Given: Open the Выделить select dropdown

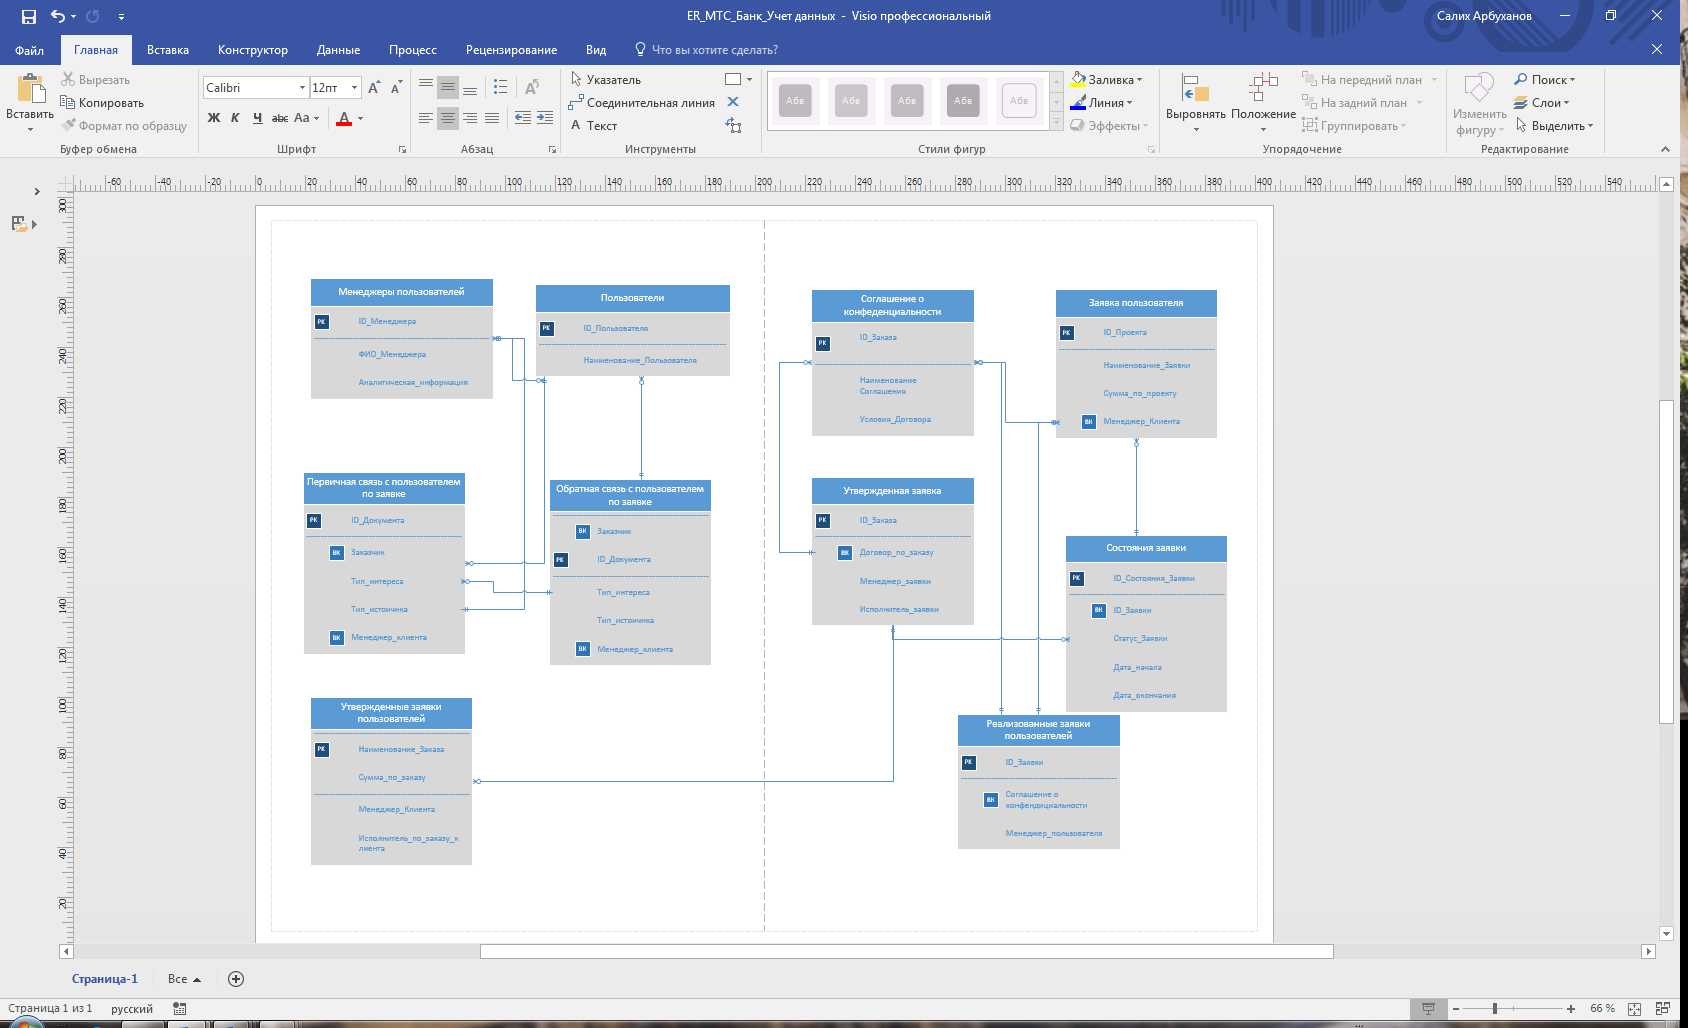Looking at the screenshot, I should tap(1554, 126).
